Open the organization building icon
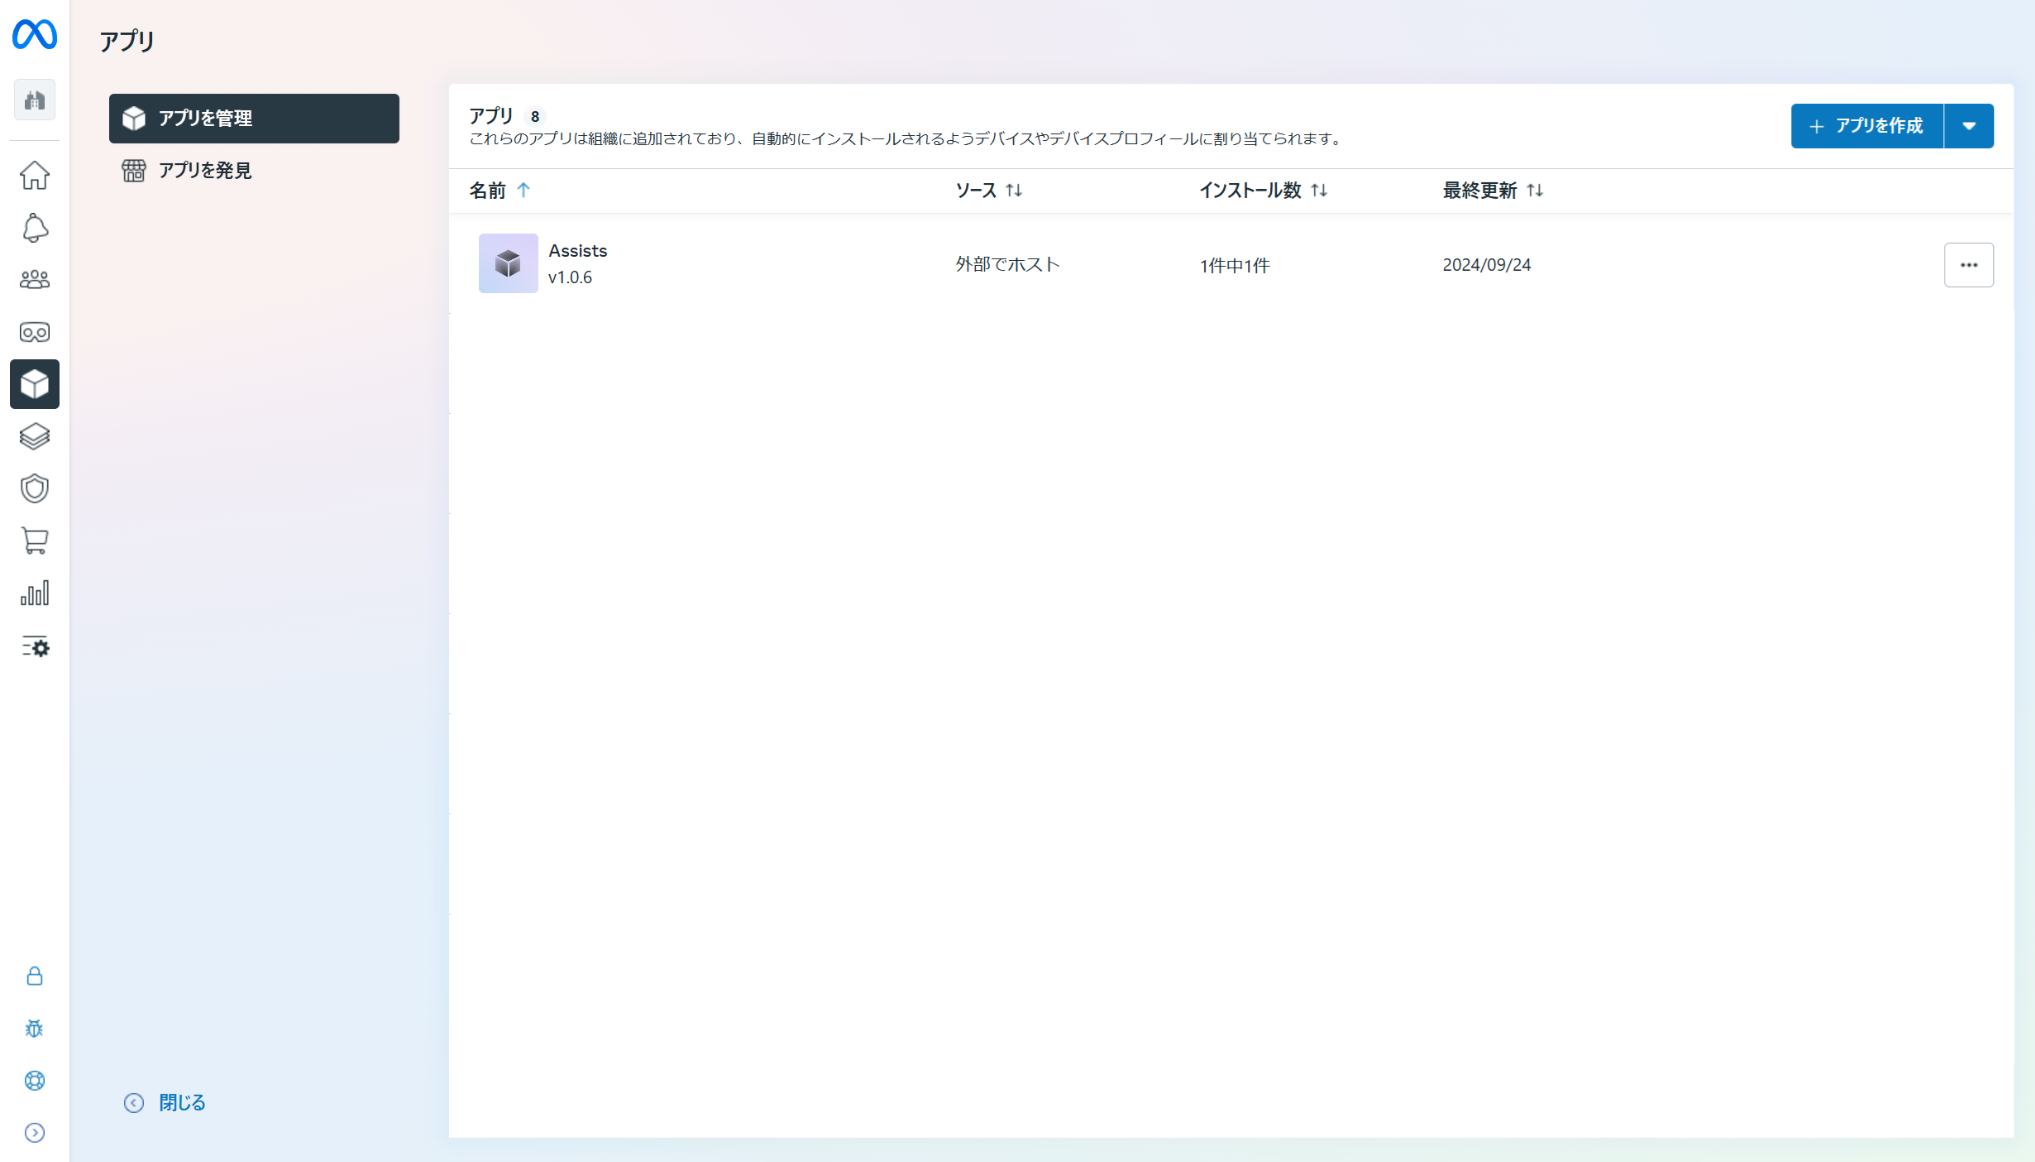 35,100
